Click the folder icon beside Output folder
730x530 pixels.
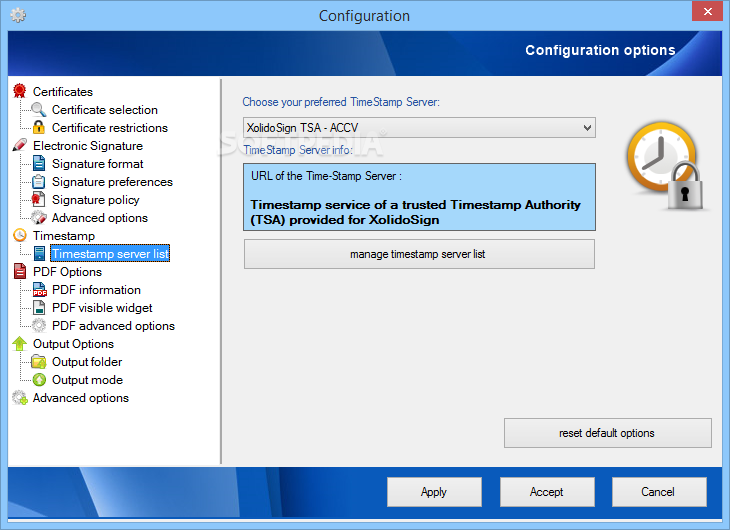coord(39,361)
